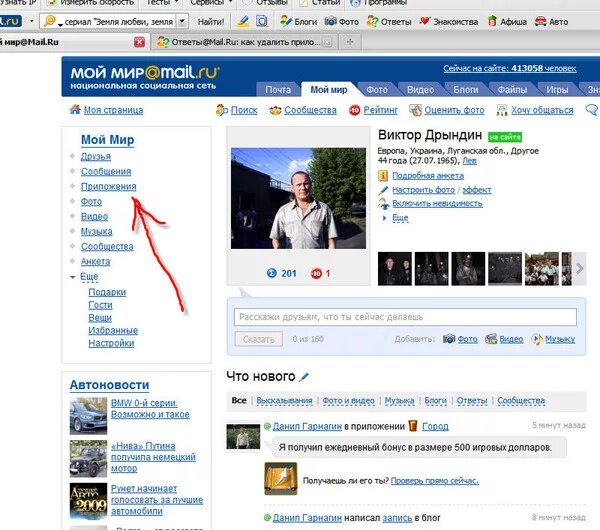The image size is (600, 530).
Task: Open Подарки in the left menu
Action: click(107, 292)
